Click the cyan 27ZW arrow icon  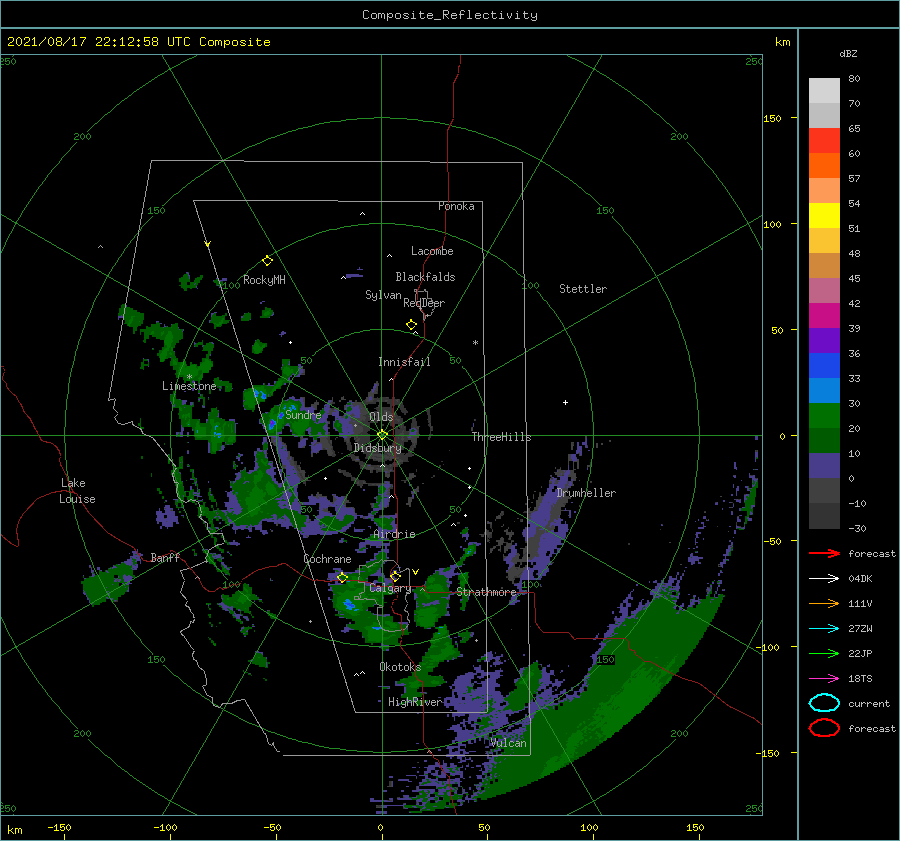pos(824,629)
